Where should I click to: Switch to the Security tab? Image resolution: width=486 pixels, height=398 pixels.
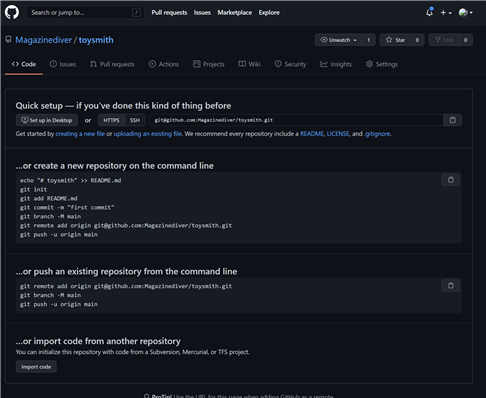pyautogui.click(x=290, y=64)
